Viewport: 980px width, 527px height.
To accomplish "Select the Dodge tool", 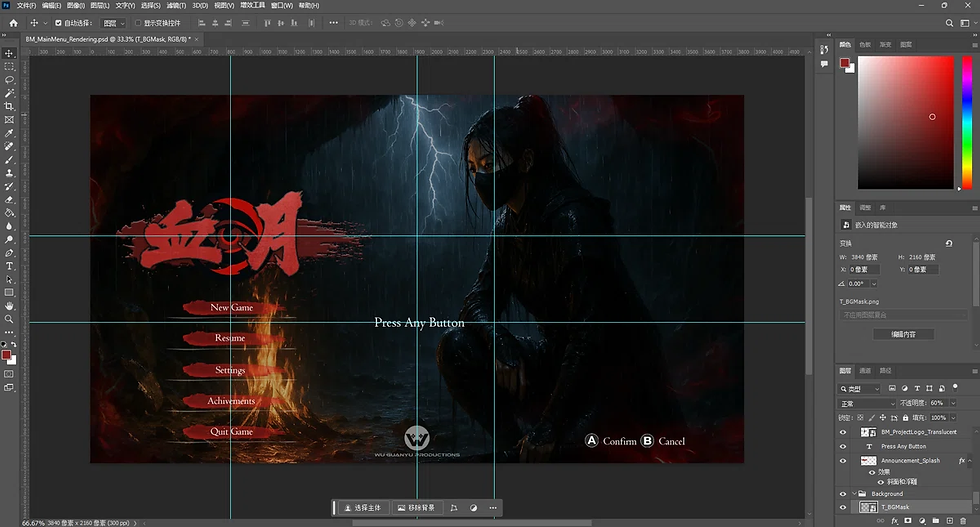I will (9, 239).
